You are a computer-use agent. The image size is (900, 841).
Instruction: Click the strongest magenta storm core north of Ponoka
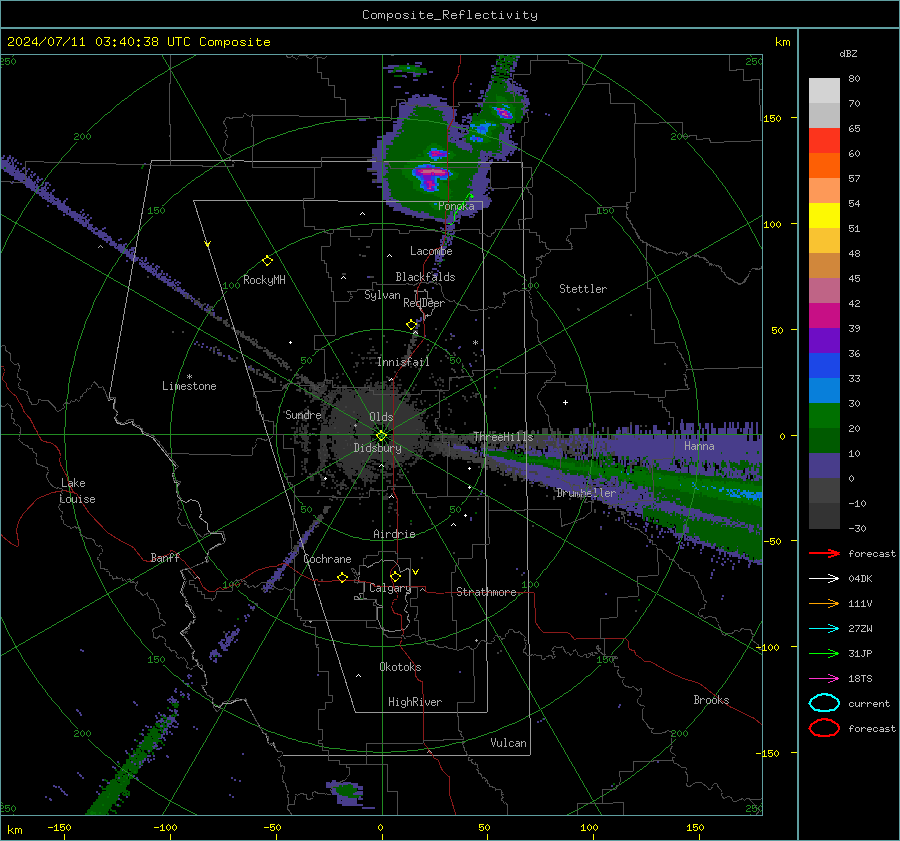click(x=432, y=172)
